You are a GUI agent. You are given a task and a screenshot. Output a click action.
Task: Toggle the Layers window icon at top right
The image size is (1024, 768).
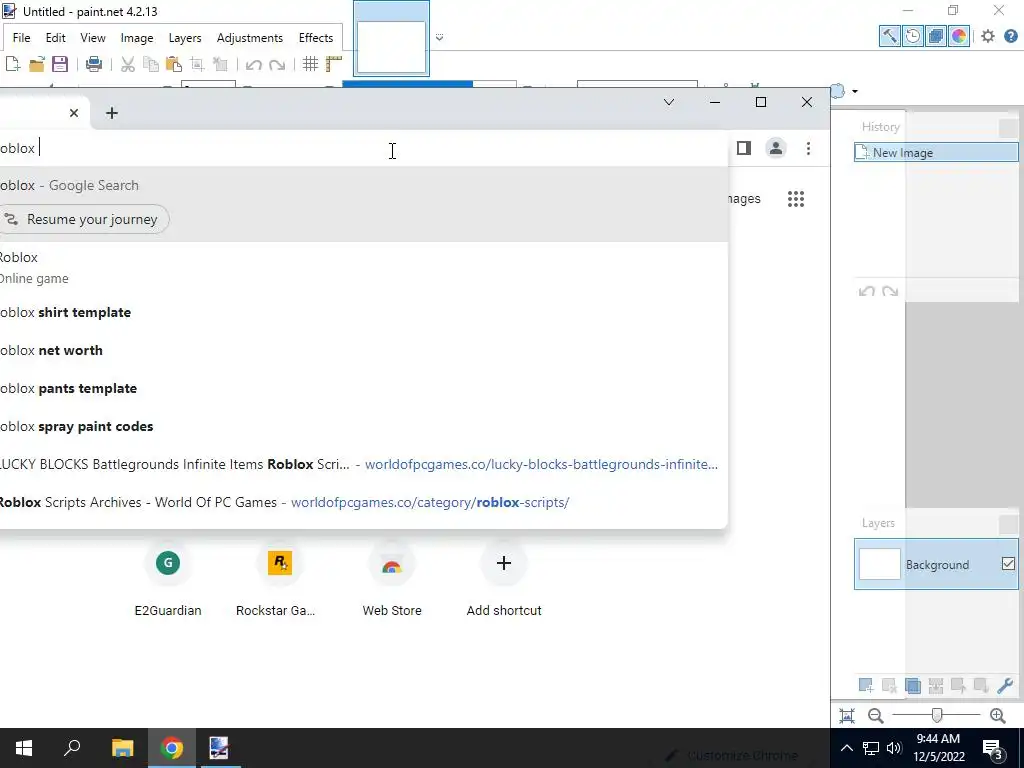click(x=936, y=36)
